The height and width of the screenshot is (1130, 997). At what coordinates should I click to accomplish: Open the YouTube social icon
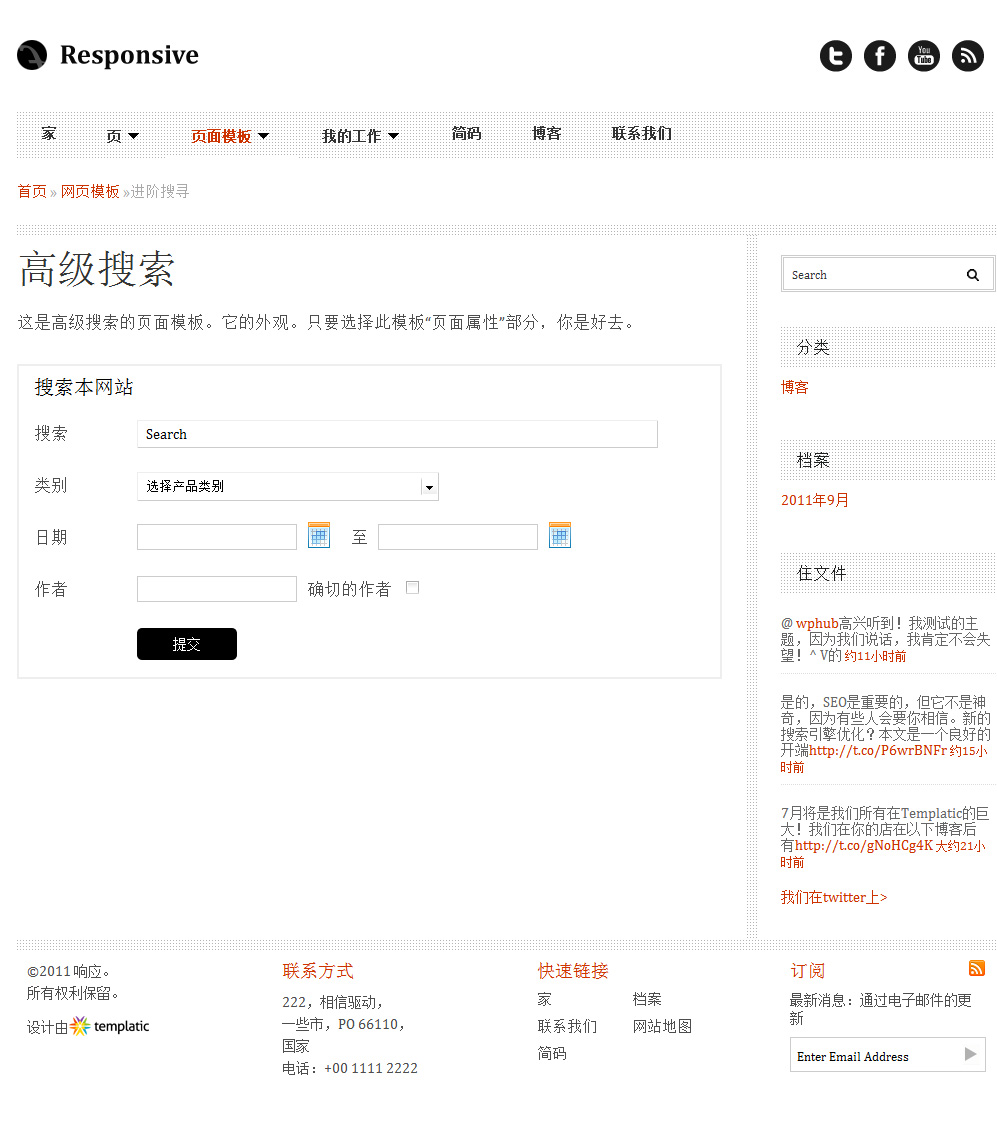pos(924,56)
